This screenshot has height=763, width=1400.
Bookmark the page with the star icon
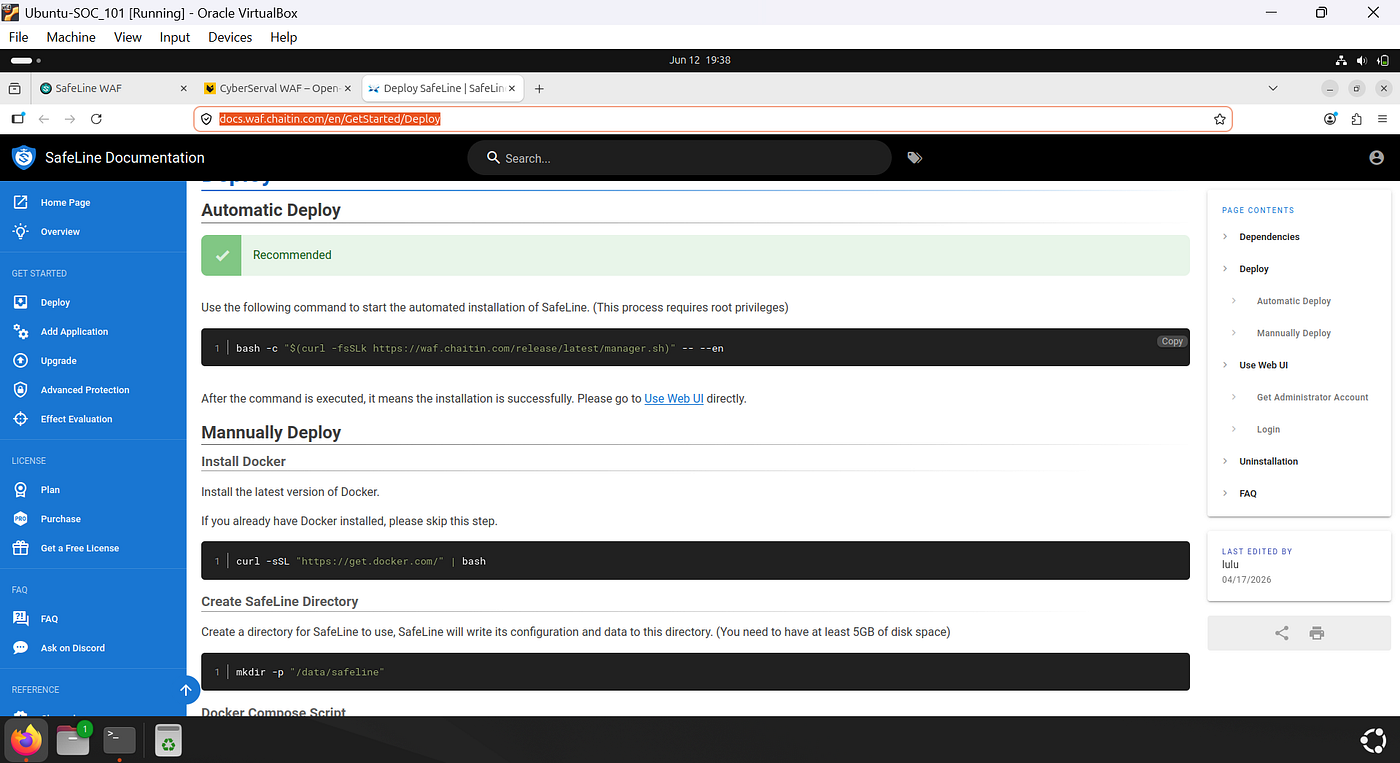pos(1220,119)
